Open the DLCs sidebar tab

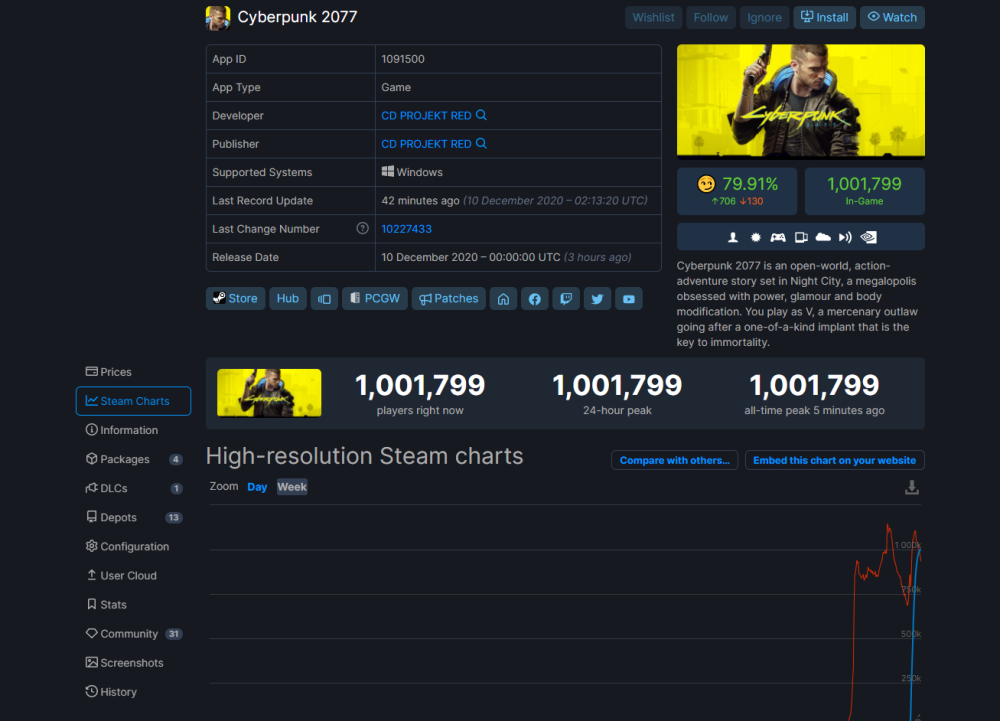tap(133, 488)
